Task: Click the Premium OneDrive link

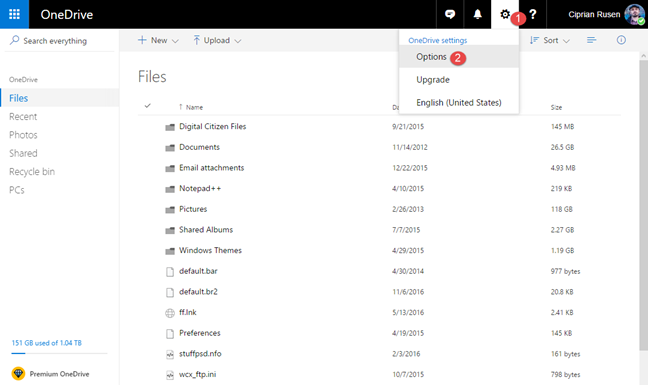Action: [x=59, y=374]
